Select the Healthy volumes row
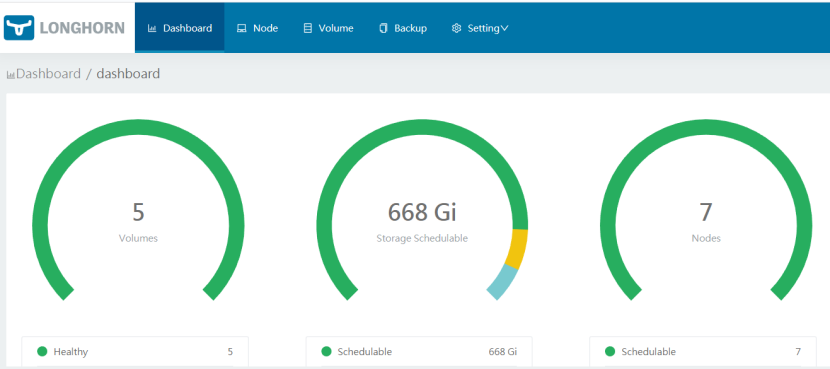The width and height of the screenshot is (830, 369). coord(135,351)
